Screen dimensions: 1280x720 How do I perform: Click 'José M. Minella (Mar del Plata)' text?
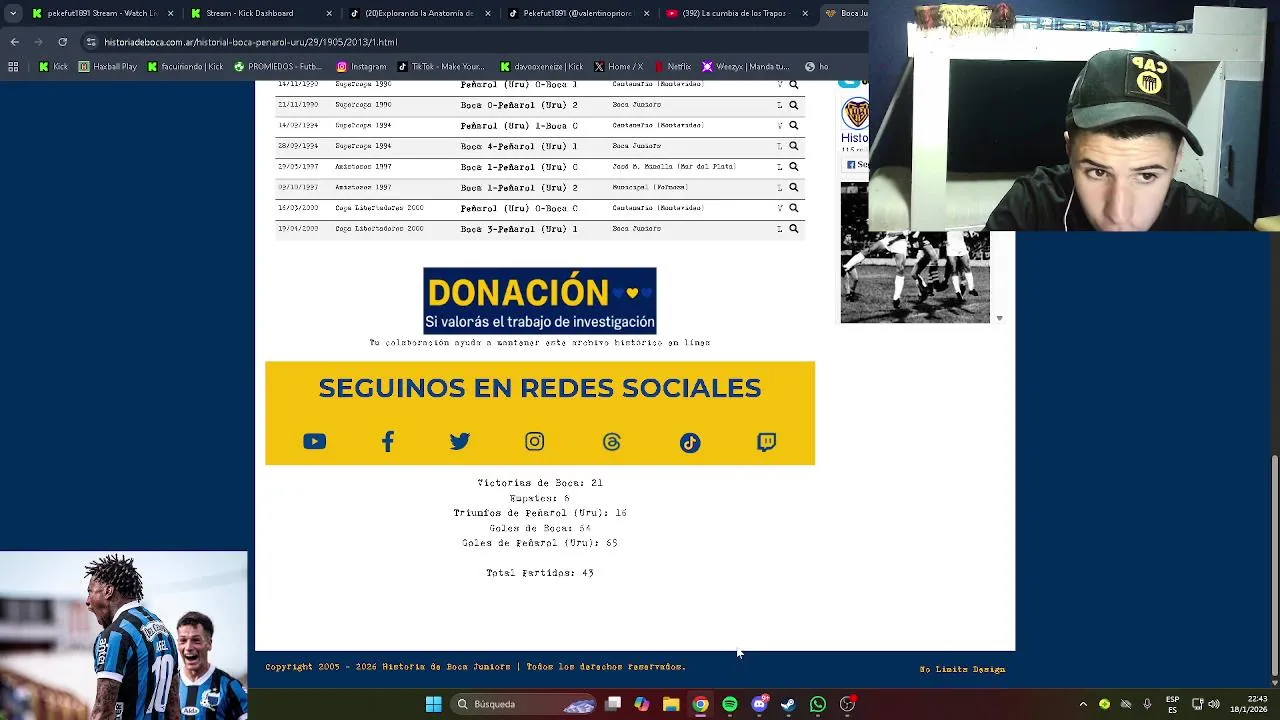[x=674, y=167]
